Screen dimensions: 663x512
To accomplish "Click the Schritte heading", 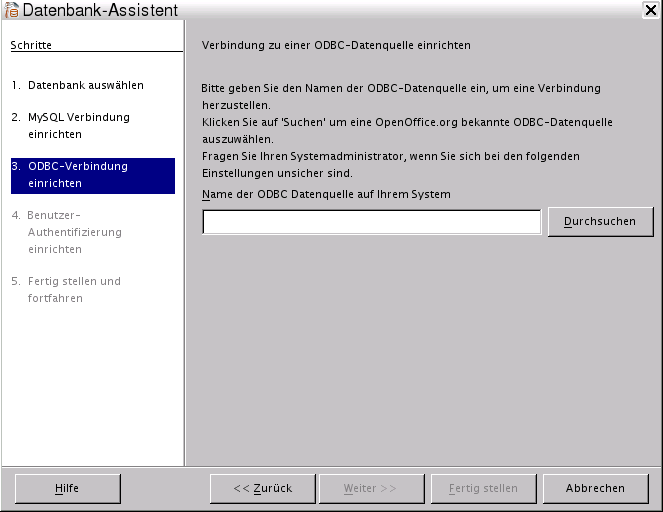I will (31, 45).
